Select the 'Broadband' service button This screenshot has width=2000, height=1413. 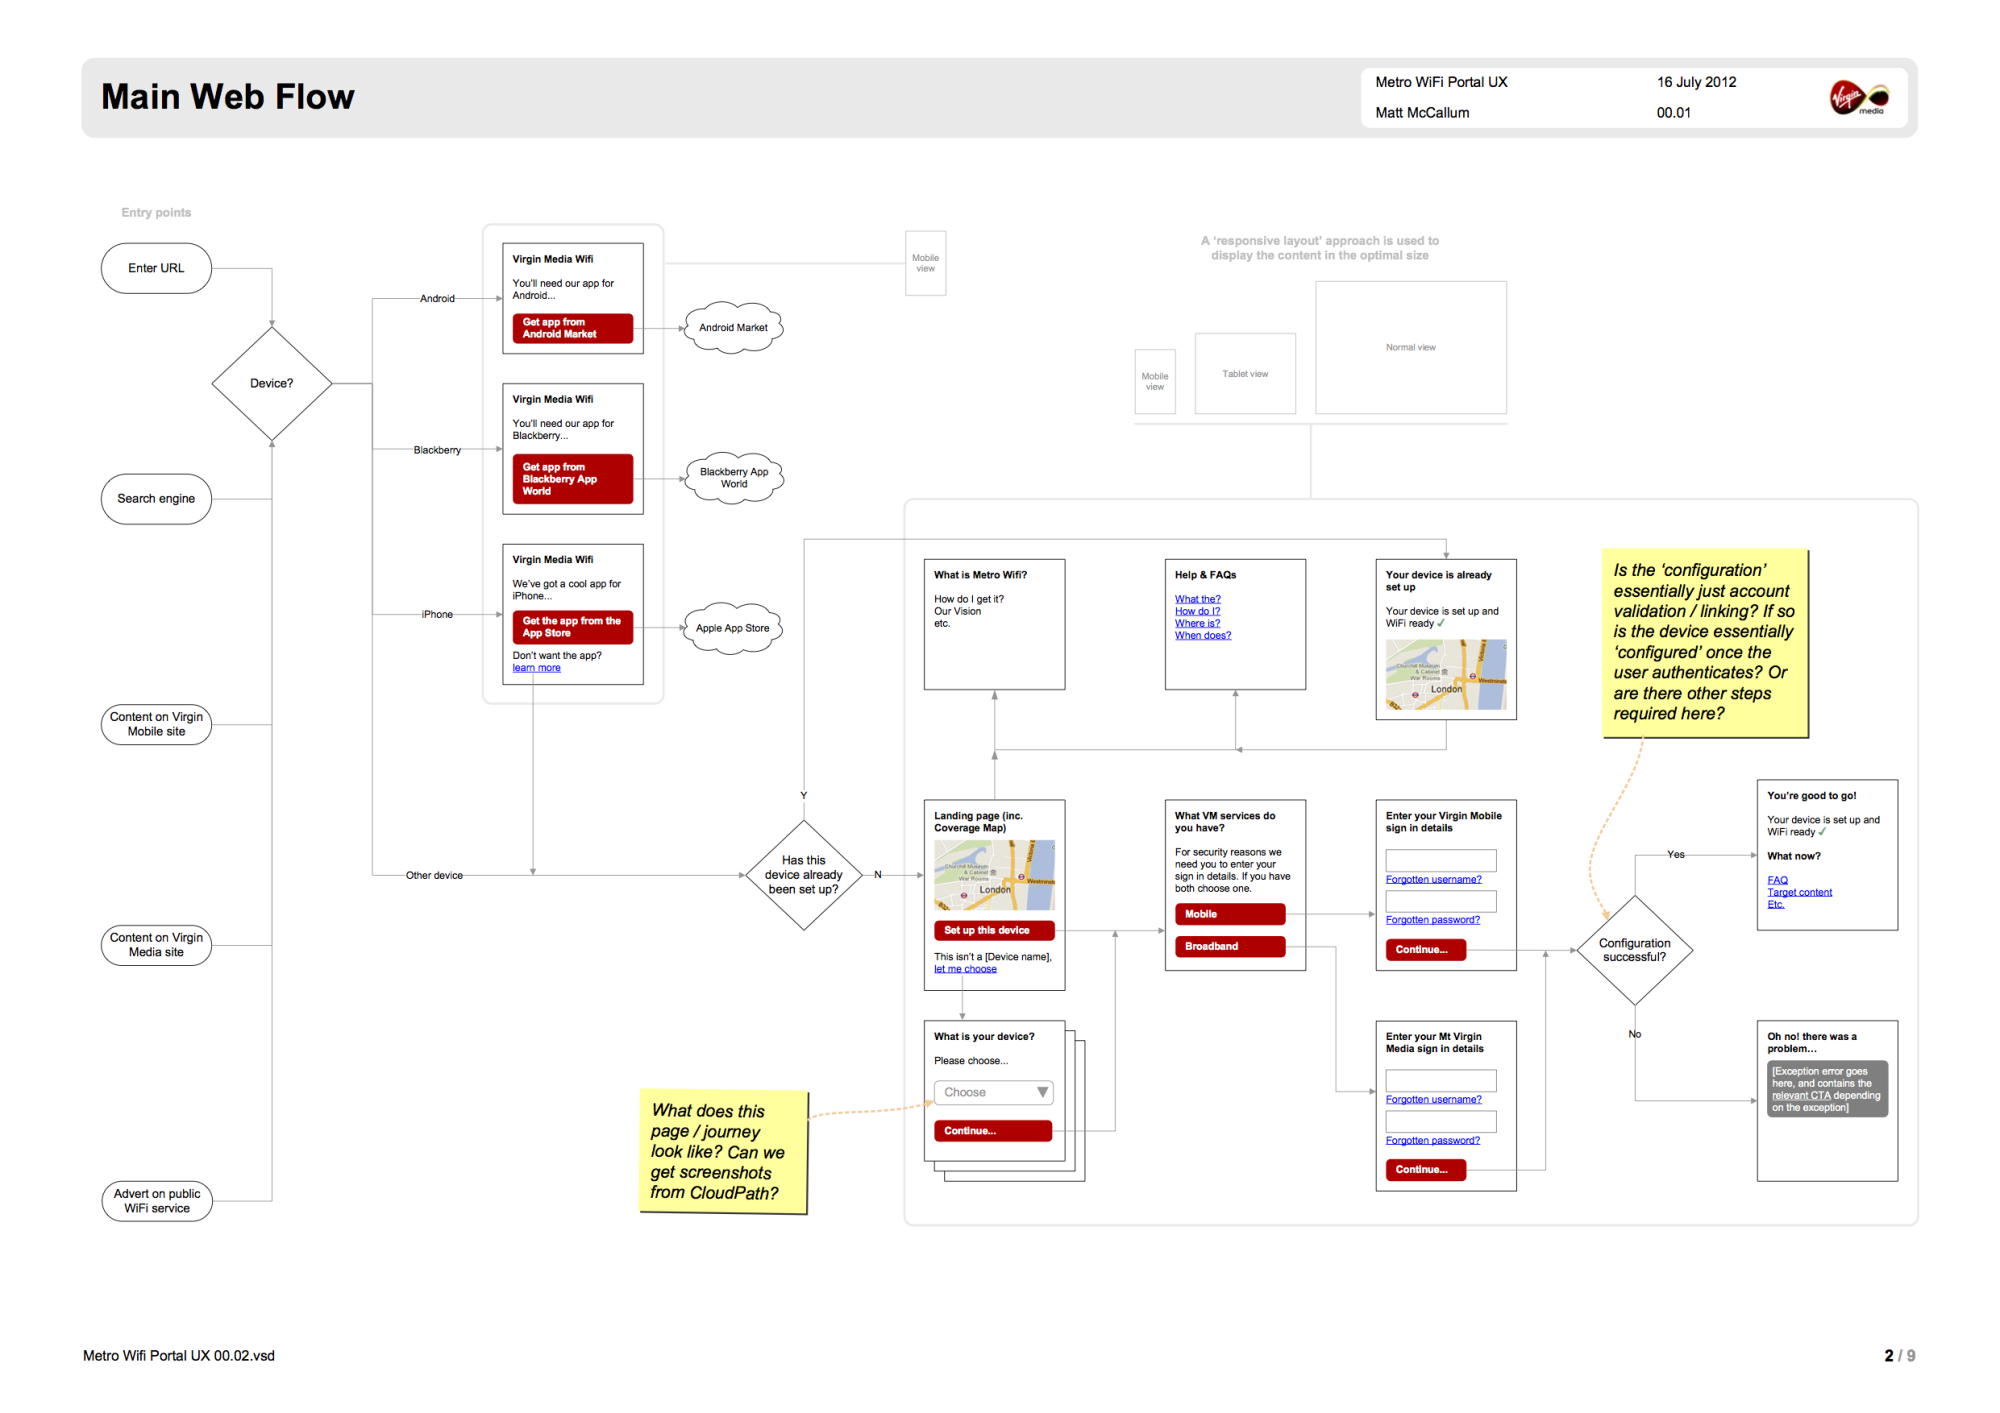click(1229, 946)
